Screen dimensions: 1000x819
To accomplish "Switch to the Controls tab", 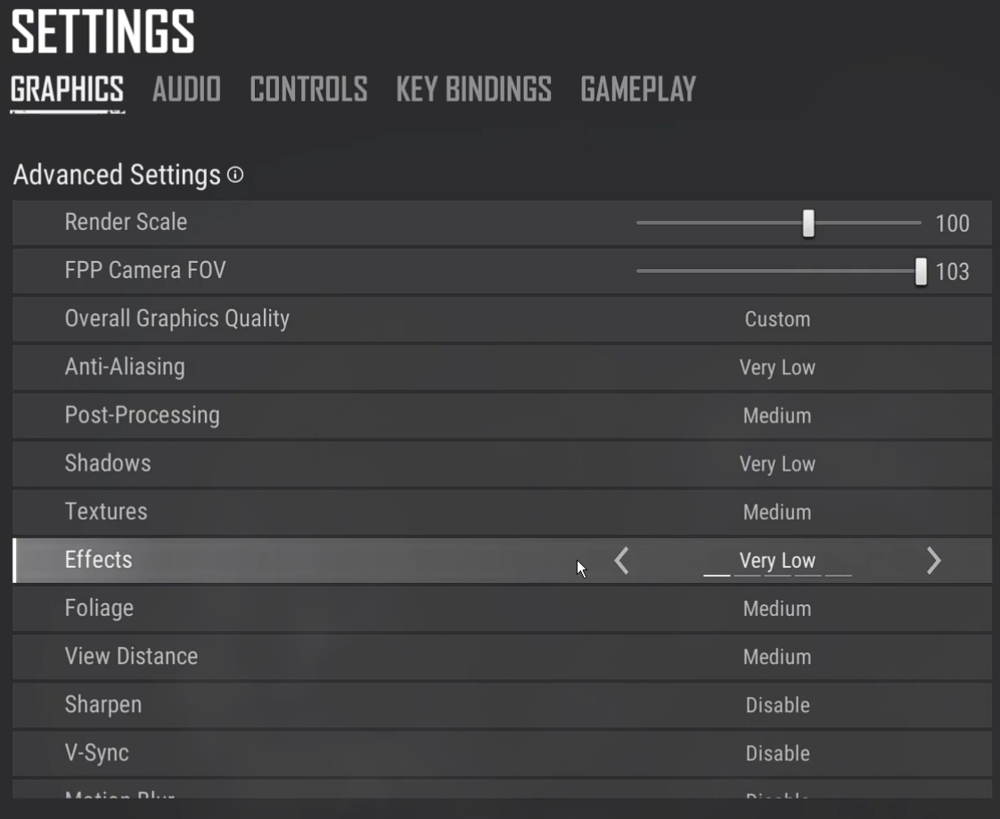I will click(x=308, y=89).
